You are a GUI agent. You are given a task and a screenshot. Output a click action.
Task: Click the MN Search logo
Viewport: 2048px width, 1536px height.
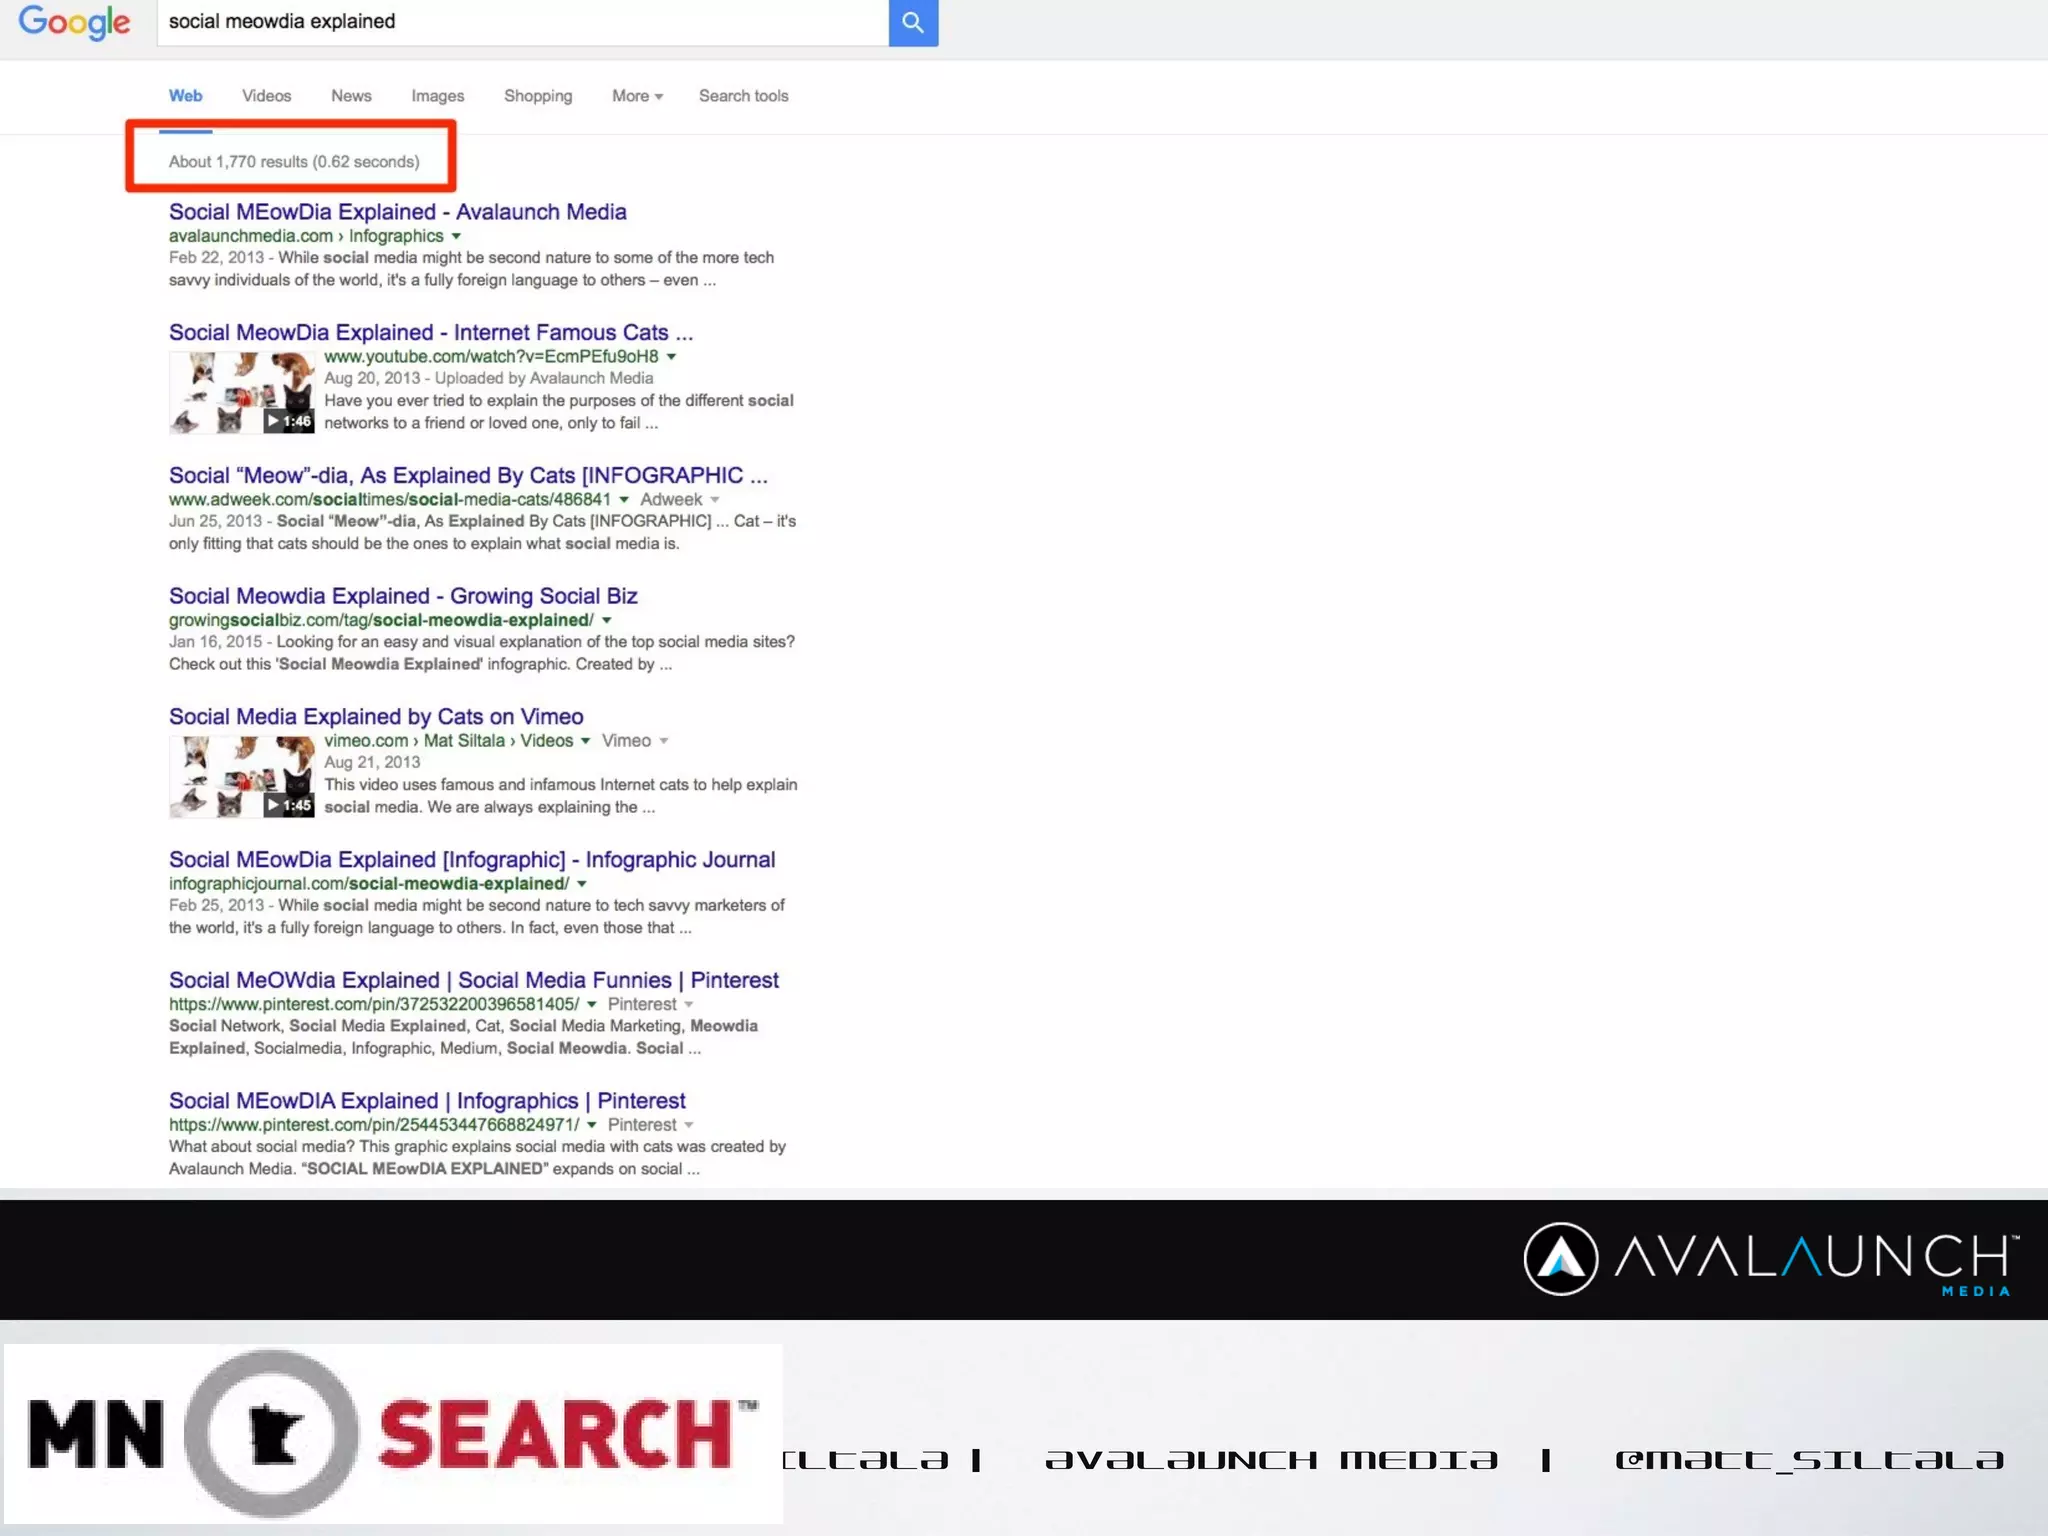393,1434
